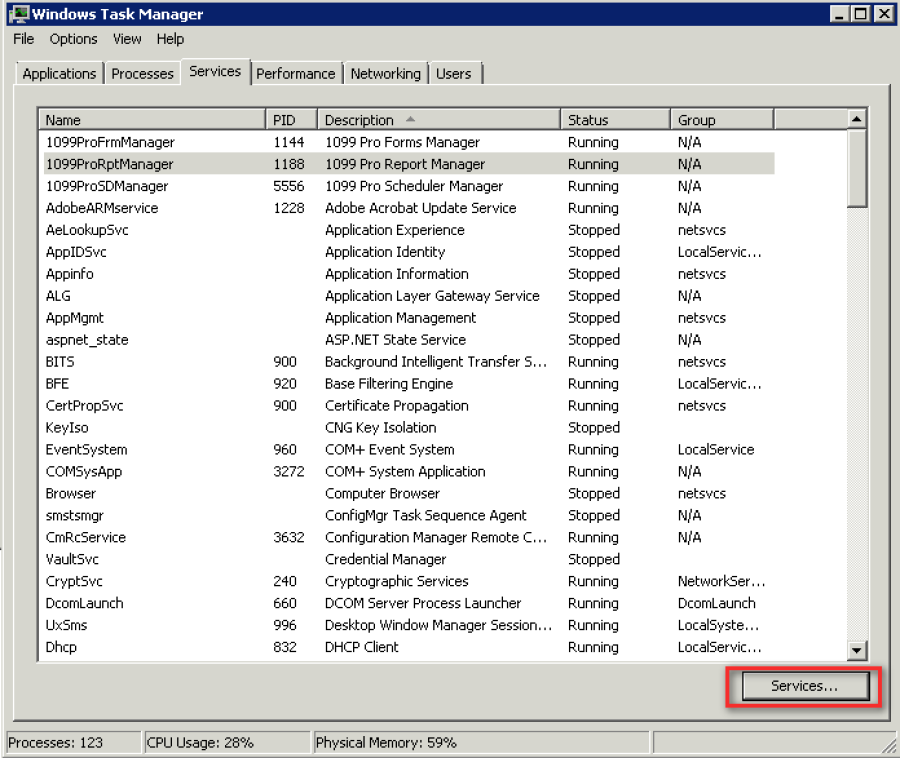Click the scrollbar up arrow
This screenshot has height=758, width=900.
[856, 119]
